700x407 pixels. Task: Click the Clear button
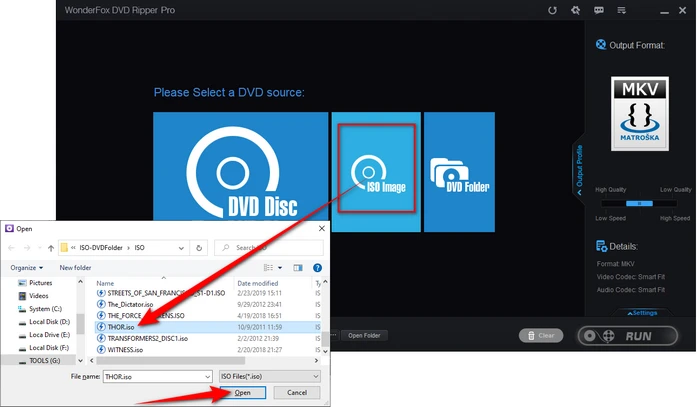[541, 336]
